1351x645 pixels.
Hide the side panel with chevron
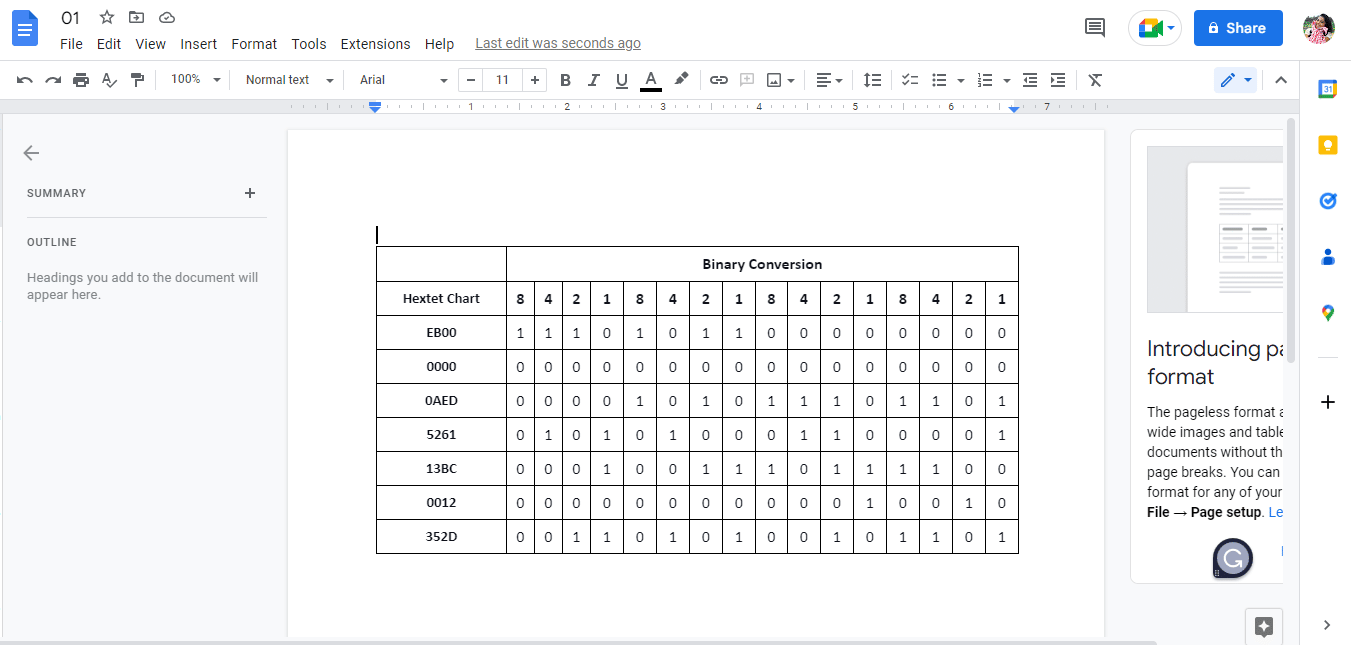pyautogui.click(x=1327, y=625)
